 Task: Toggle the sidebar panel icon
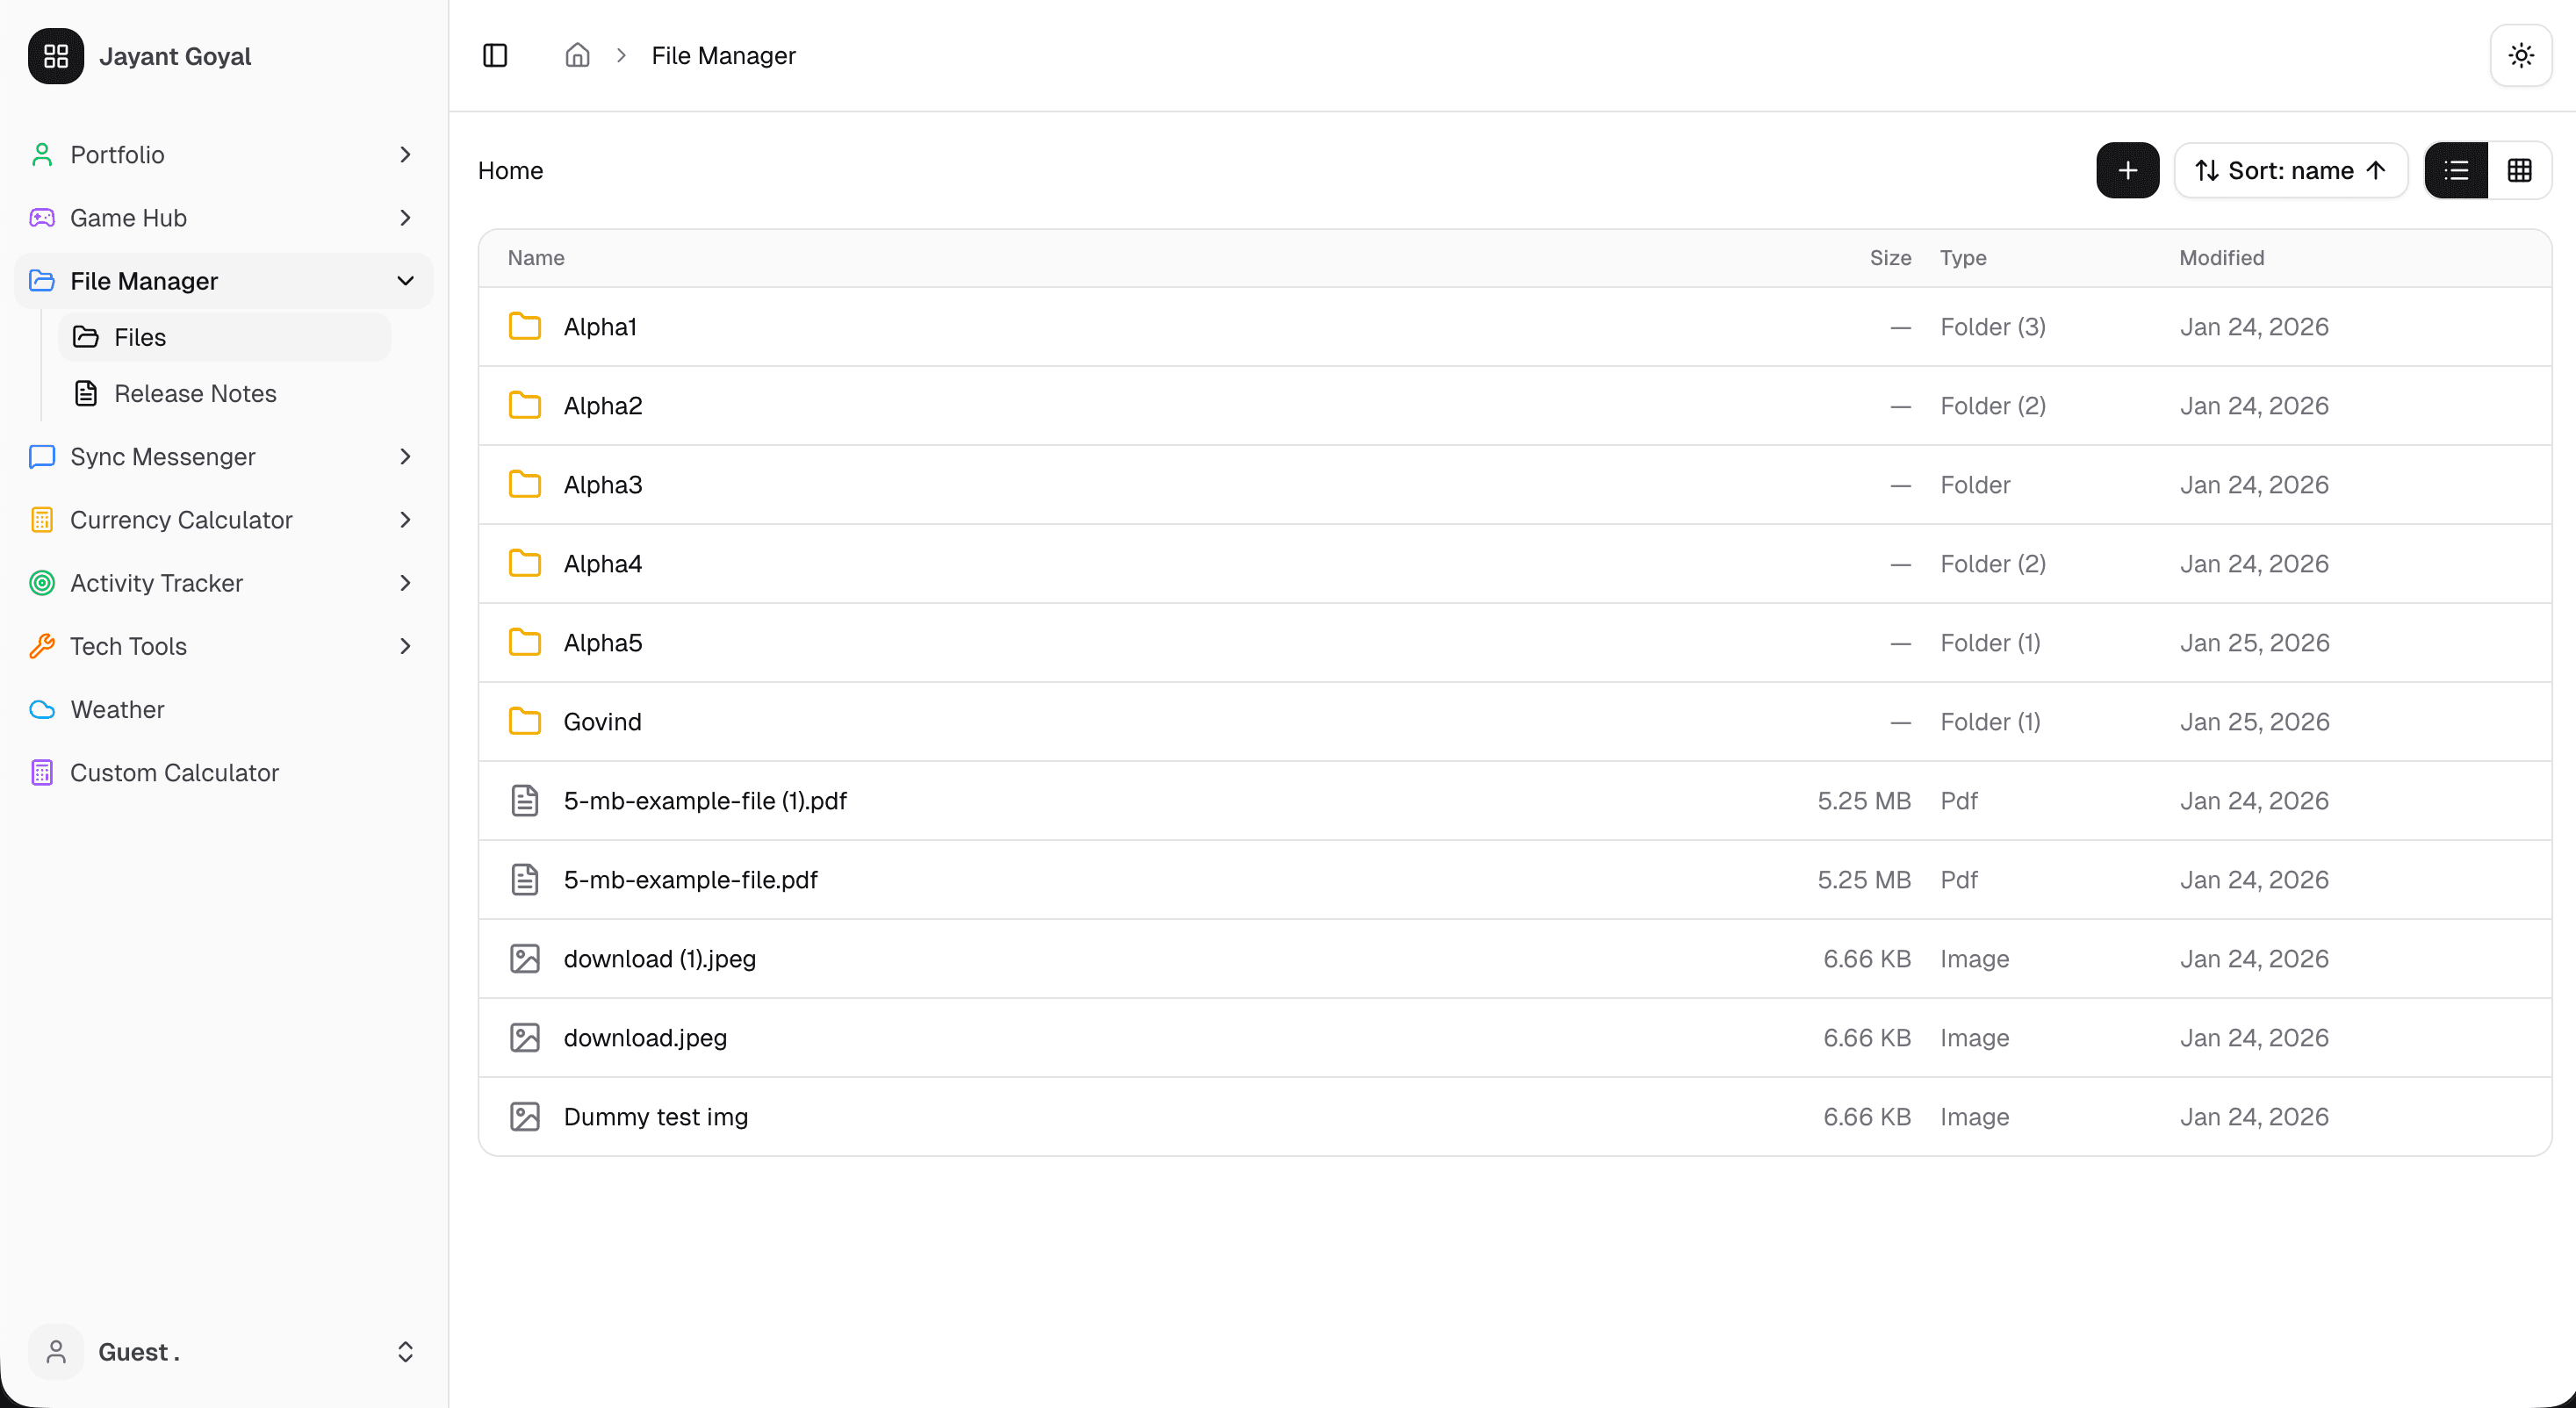point(495,55)
